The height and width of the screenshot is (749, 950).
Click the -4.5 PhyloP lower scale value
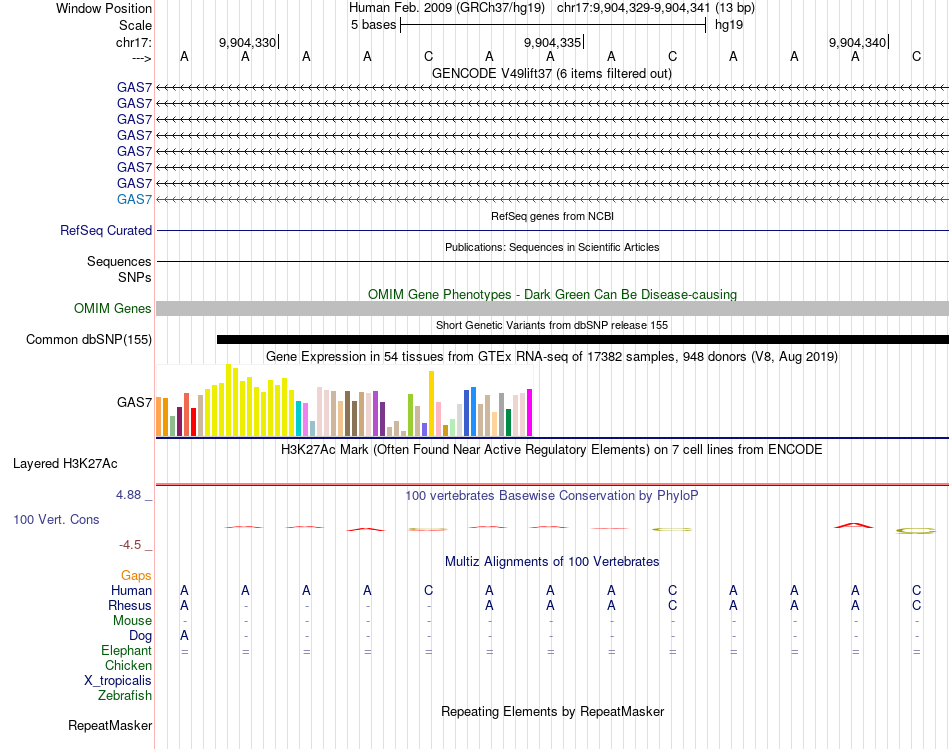pos(130,545)
